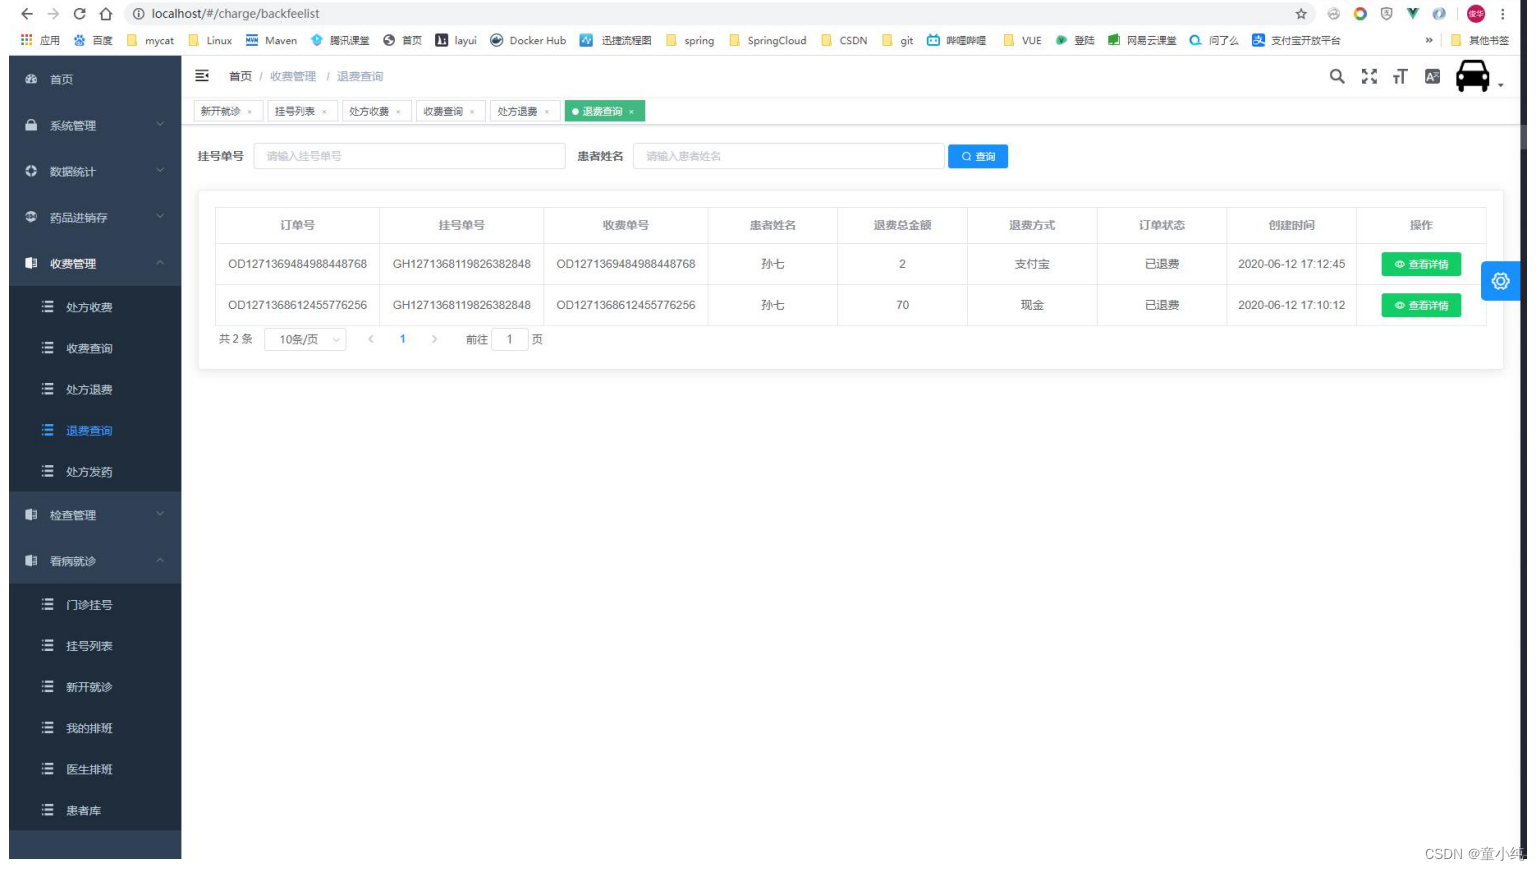Expand the 系统管理 sidebar menu
Image resolution: width=1540 pixels, height=870 pixels.
pyautogui.click(x=95, y=125)
